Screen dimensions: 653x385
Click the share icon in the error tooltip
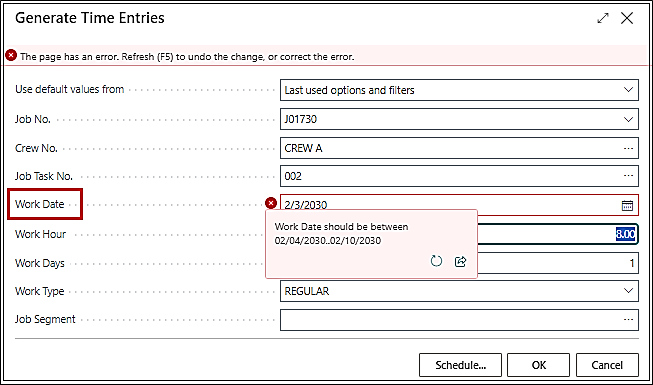tap(460, 261)
